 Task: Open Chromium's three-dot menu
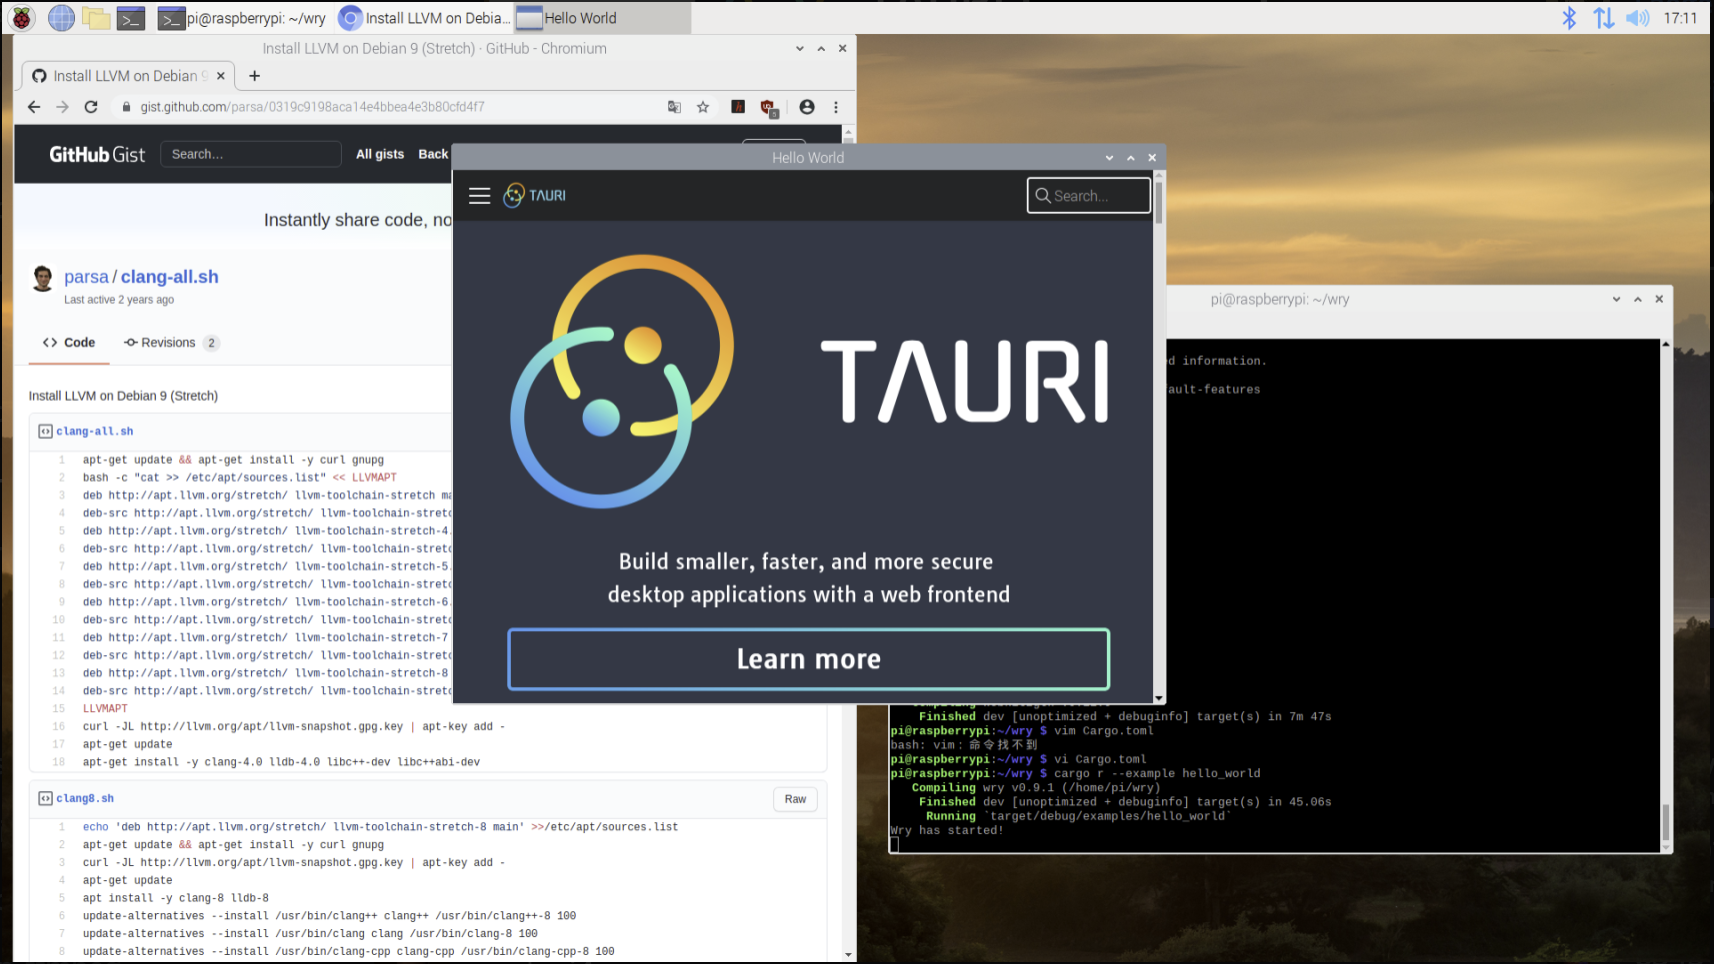[x=836, y=106]
